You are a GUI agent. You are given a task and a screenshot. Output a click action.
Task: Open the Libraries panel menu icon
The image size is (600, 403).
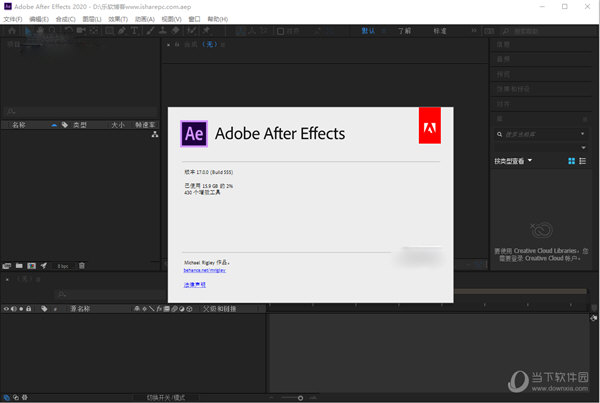coord(585,119)
